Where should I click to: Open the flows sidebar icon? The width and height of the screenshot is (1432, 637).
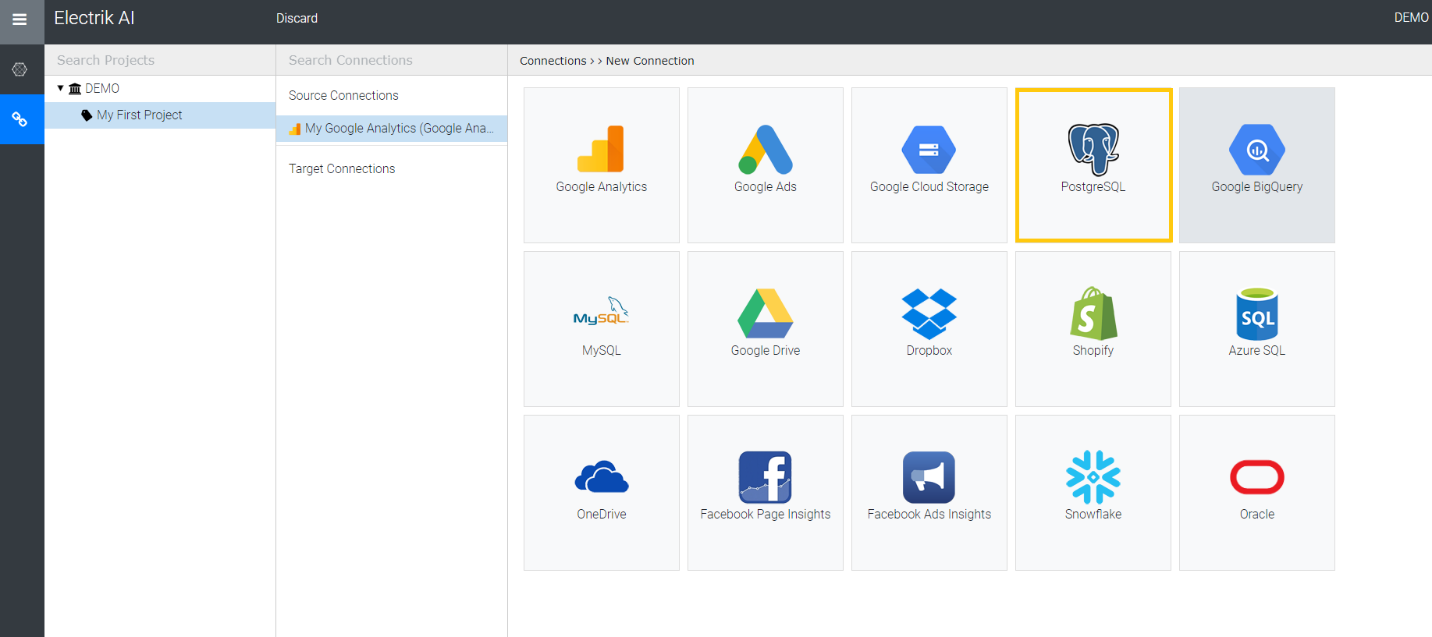coord(20,70)
